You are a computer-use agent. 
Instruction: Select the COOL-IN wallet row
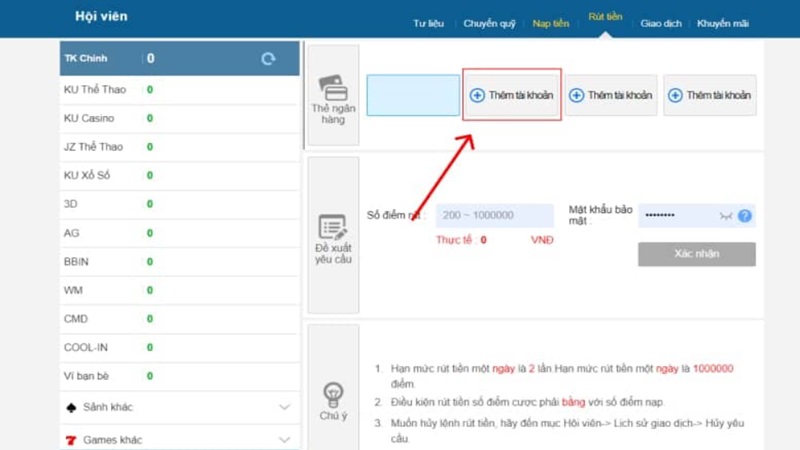pos(179,347)
